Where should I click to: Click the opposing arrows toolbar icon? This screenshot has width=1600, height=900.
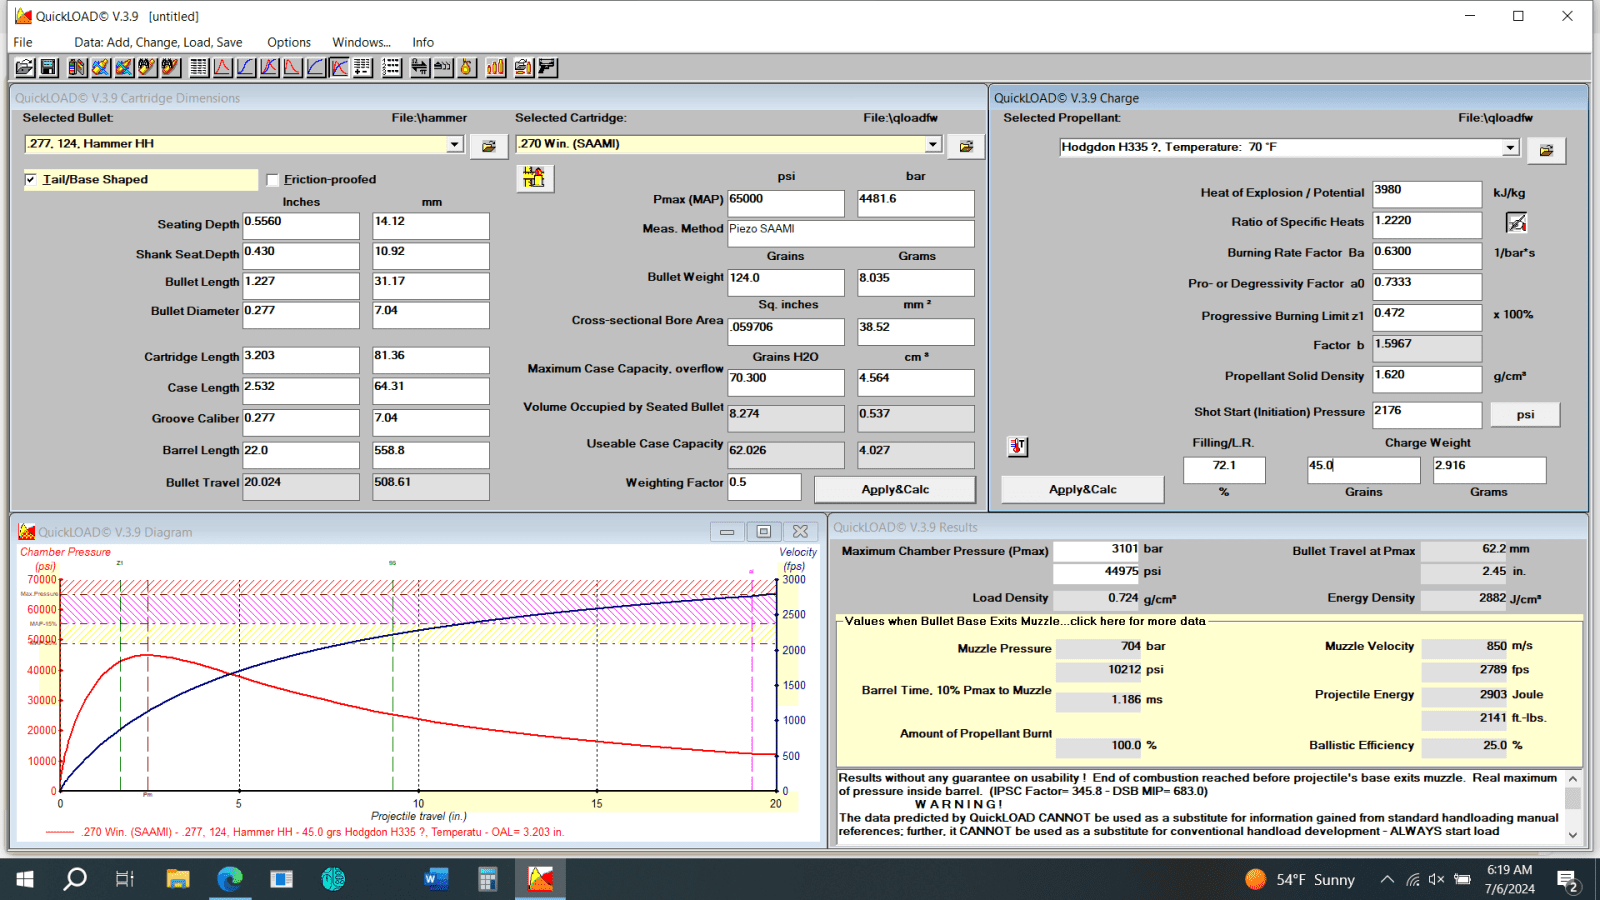click(420, 67)
